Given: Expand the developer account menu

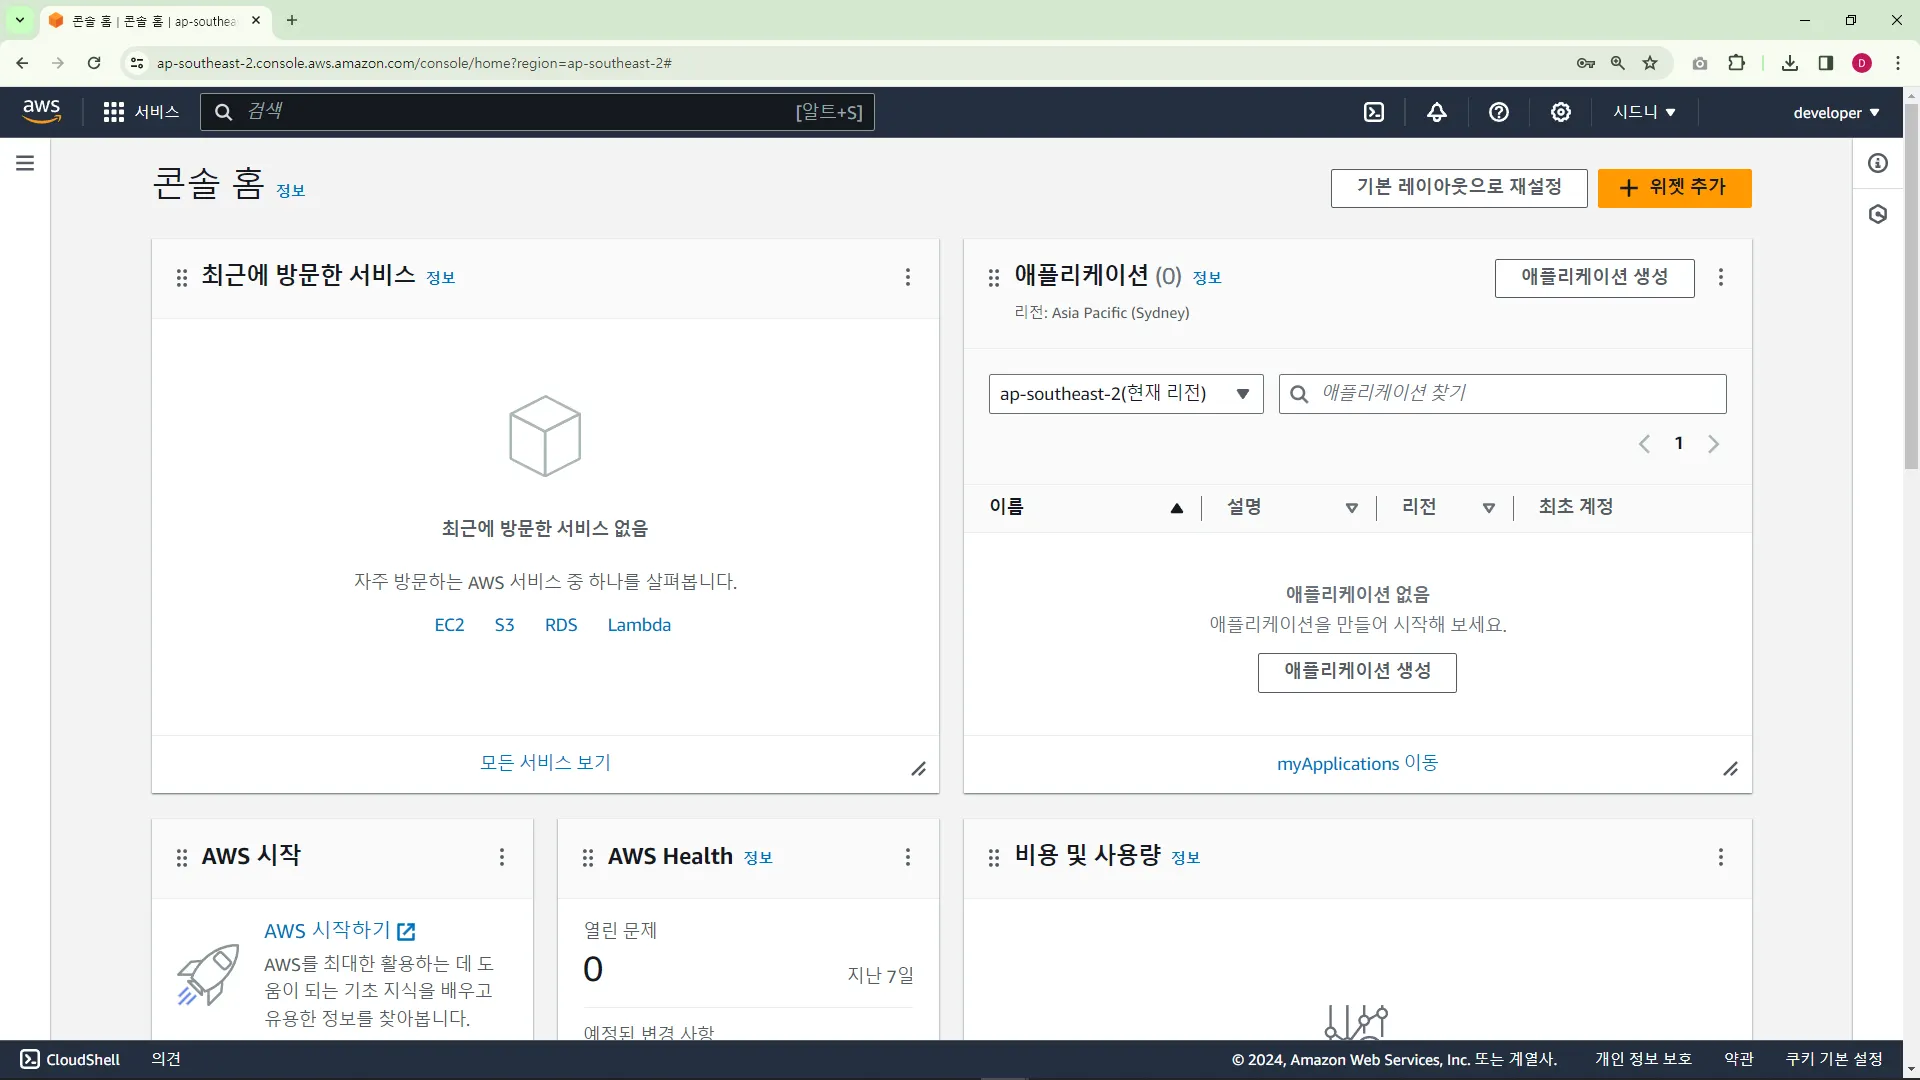Looking at the screenshot, I should [1835, 113].
